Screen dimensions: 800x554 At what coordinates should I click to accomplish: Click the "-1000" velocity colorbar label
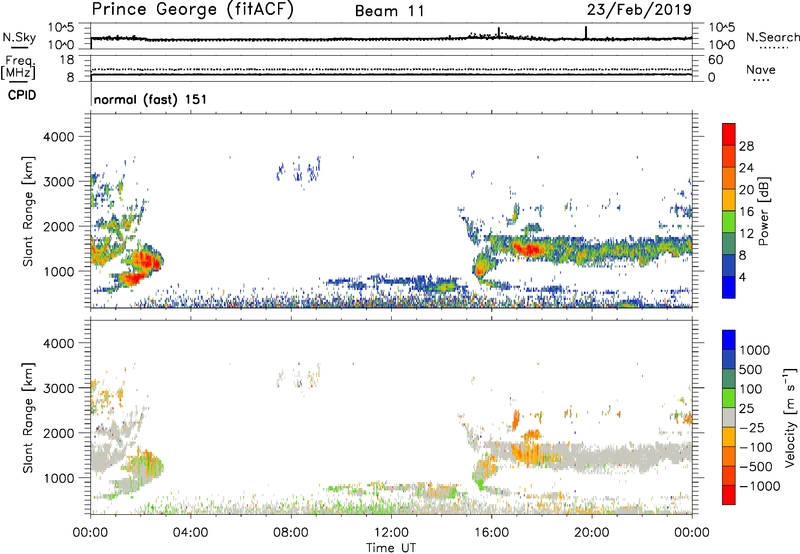tap(760, 486)
